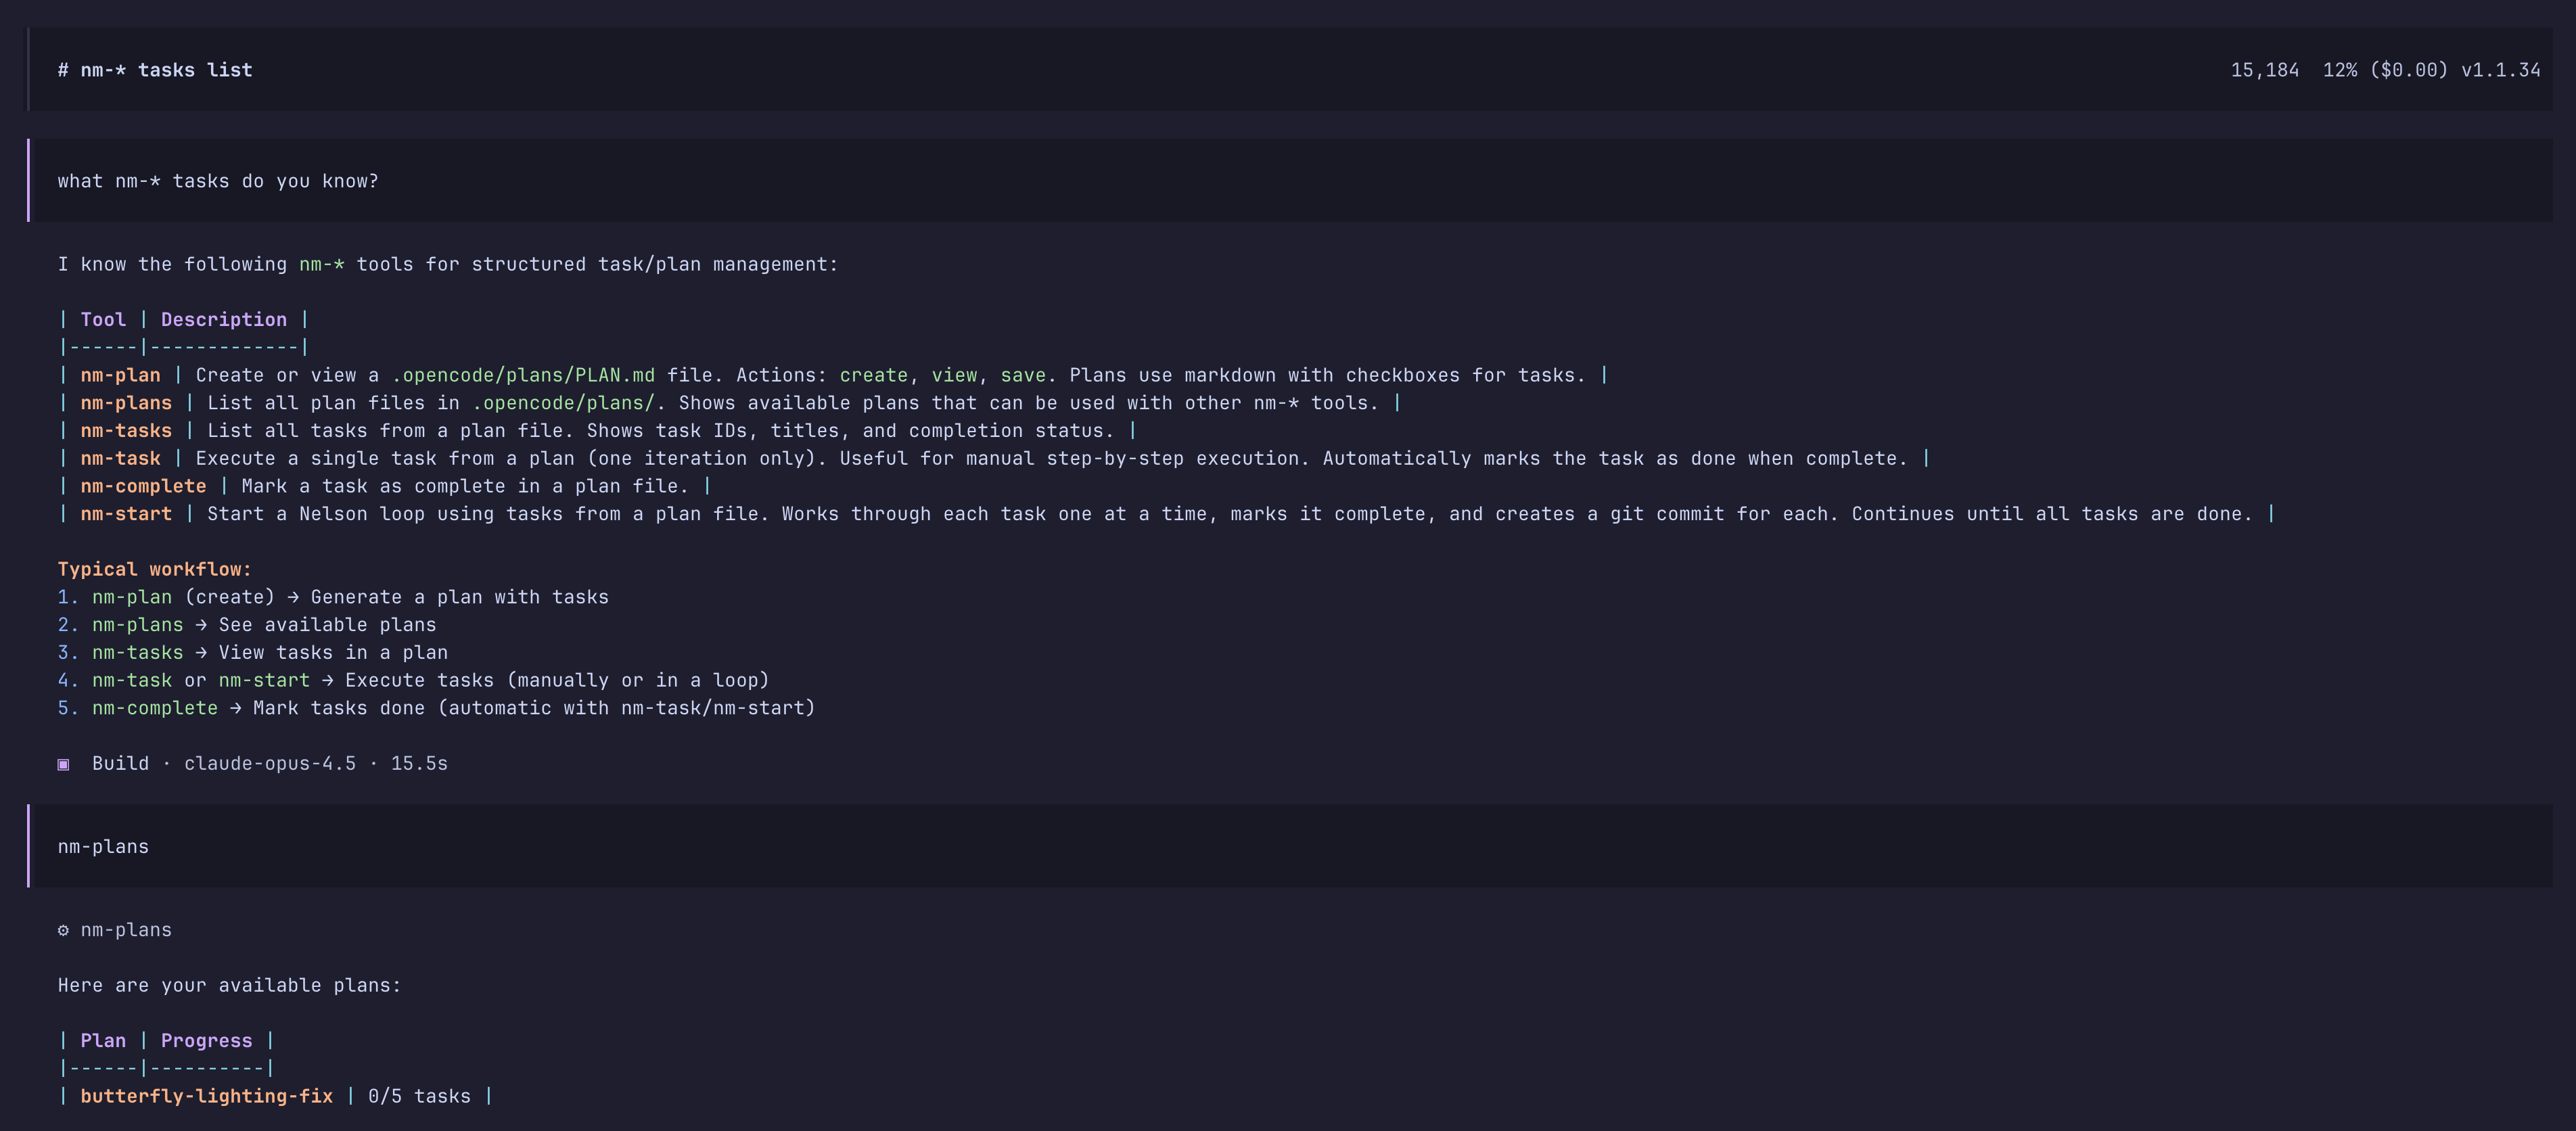
Task: Click the context usage '12% ($0.00)'
Action: point(2385,70)
